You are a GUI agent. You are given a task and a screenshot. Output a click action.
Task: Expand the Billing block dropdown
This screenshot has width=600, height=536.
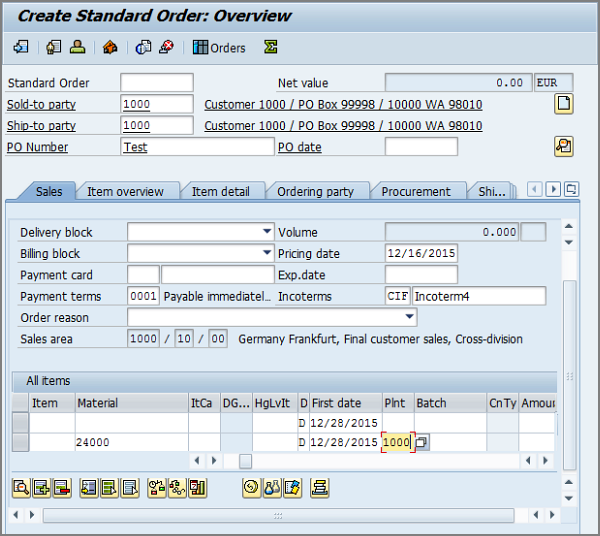pyautogui.click(x=266, y=254)
